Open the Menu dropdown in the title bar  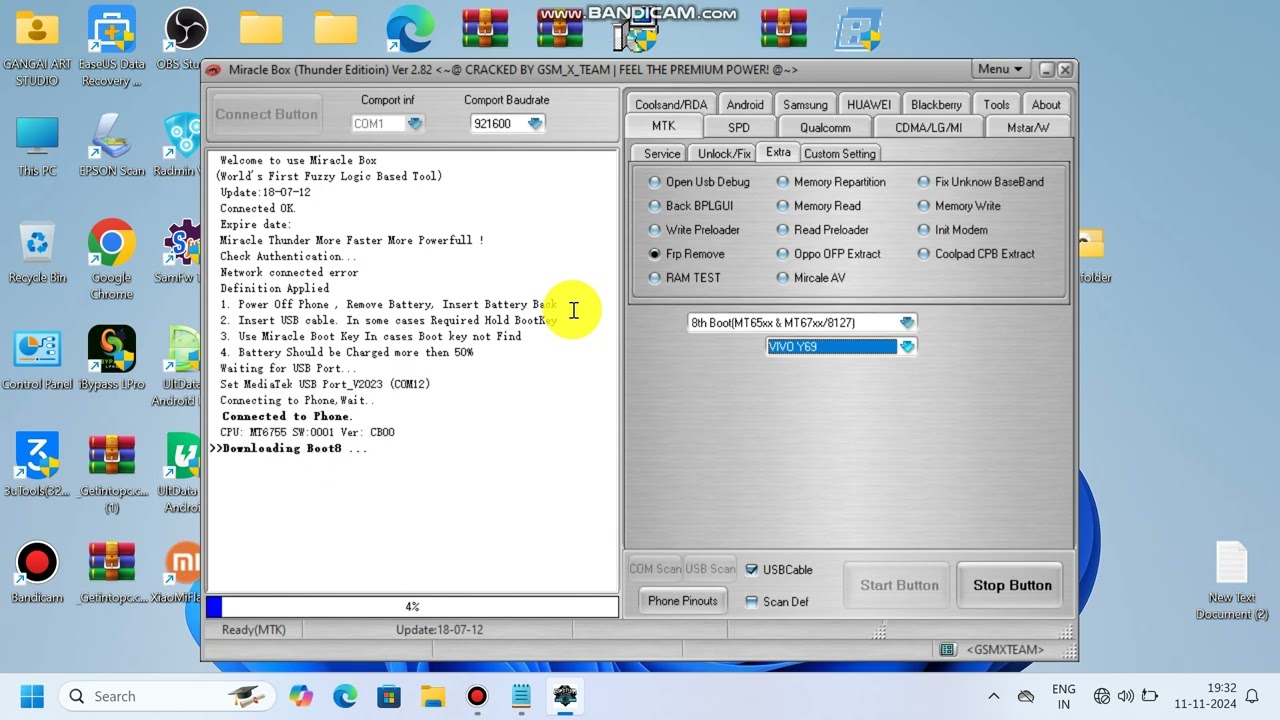1000,69
